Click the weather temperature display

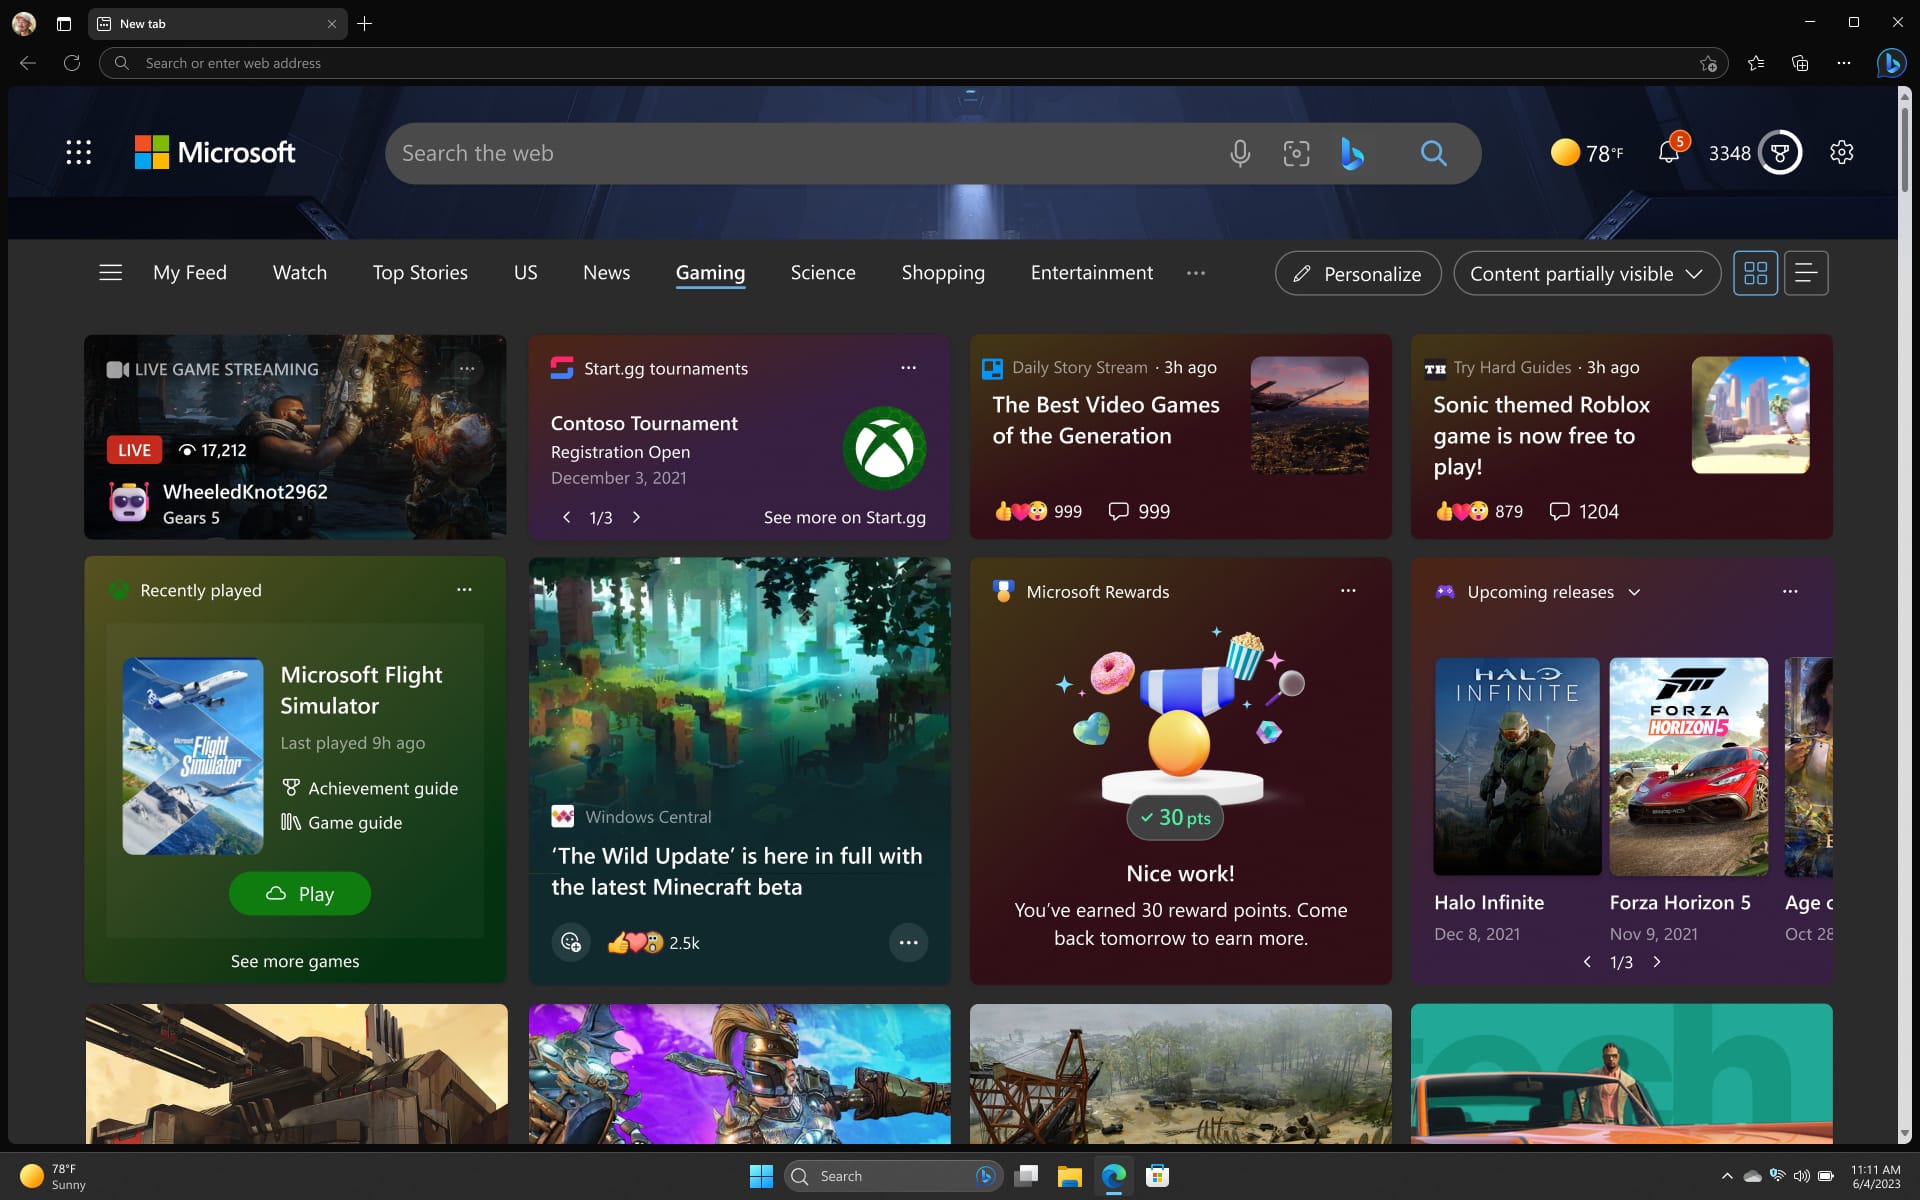[1588, 152]
